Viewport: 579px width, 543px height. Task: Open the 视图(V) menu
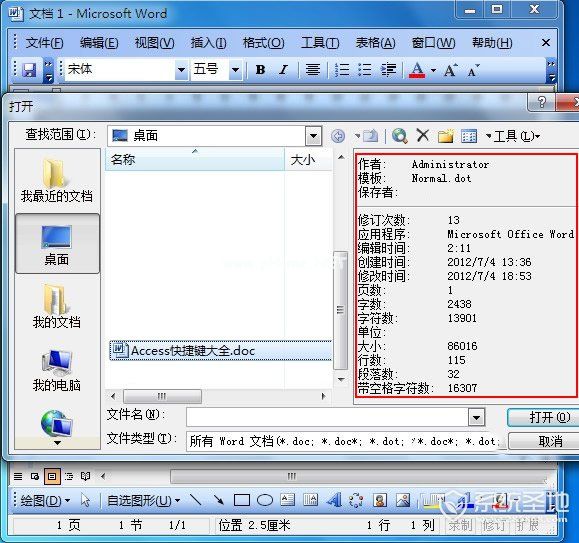pos(154,43)
